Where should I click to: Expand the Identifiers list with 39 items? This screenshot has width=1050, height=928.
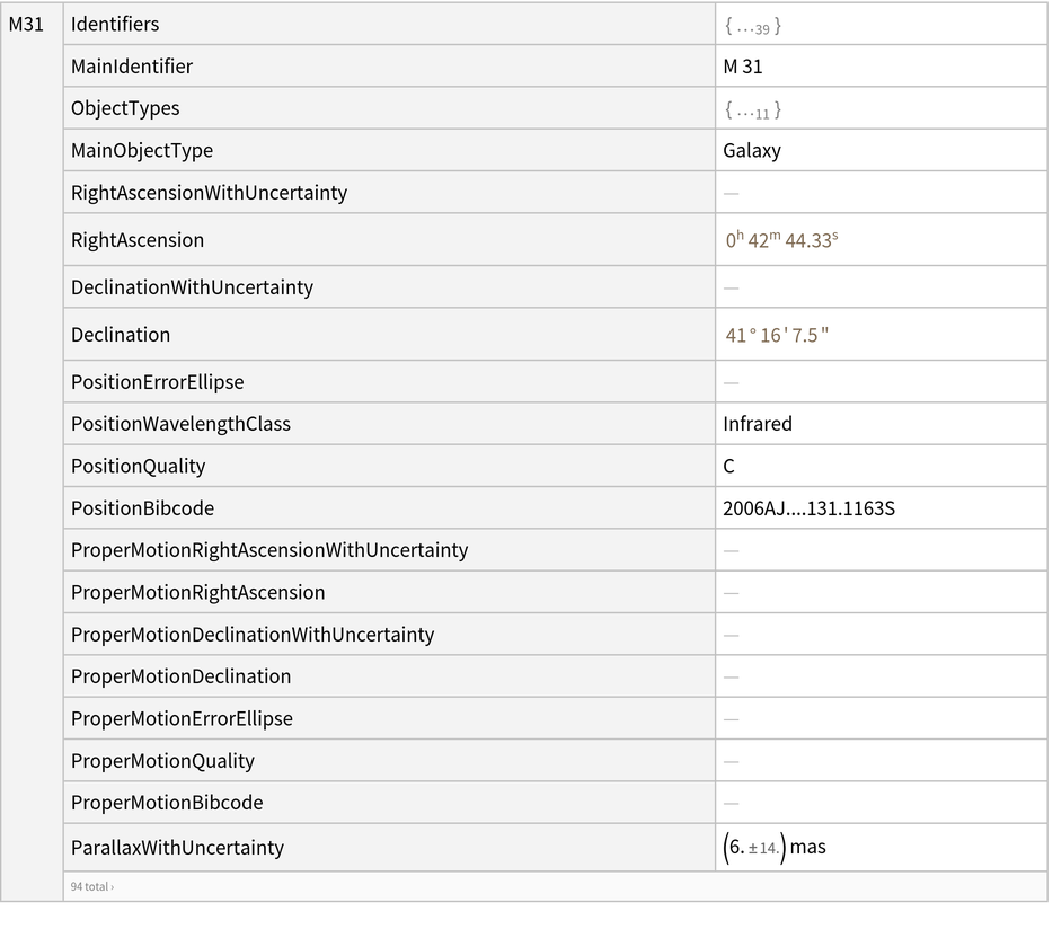[x=752, y=28]
